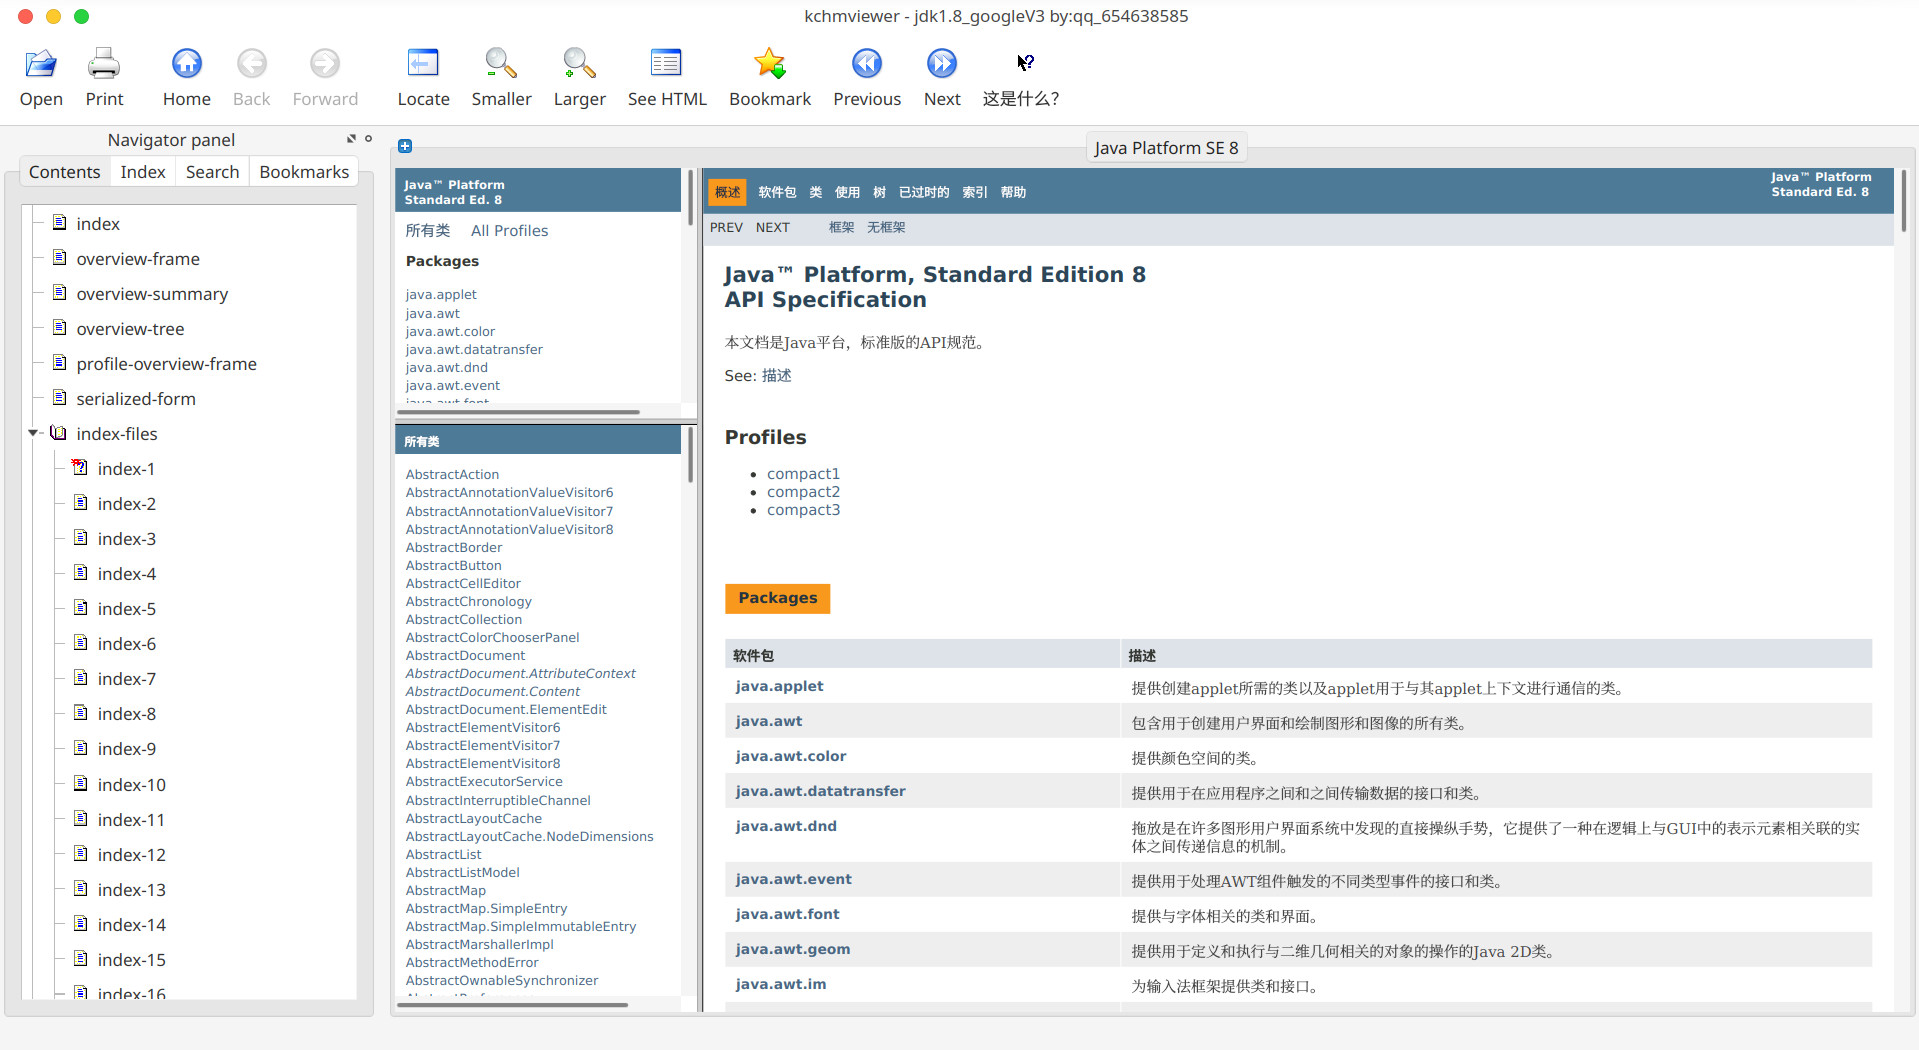Add a Bookmark with star icon
This screenshot has height=1050, width=1919.
point(770,64)
